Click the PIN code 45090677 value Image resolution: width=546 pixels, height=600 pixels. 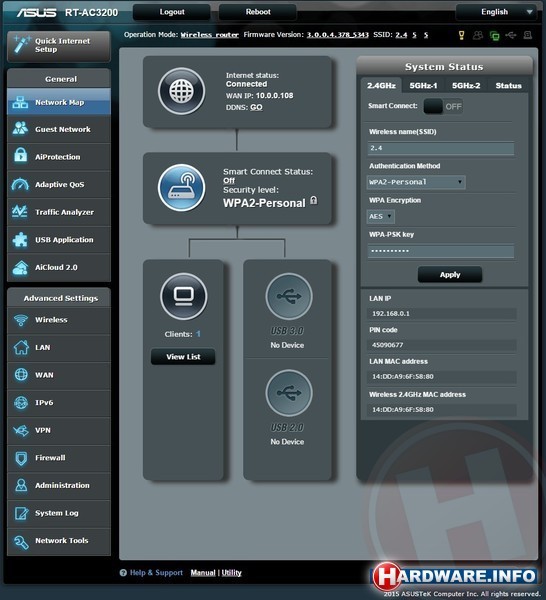tap(442, 345)
